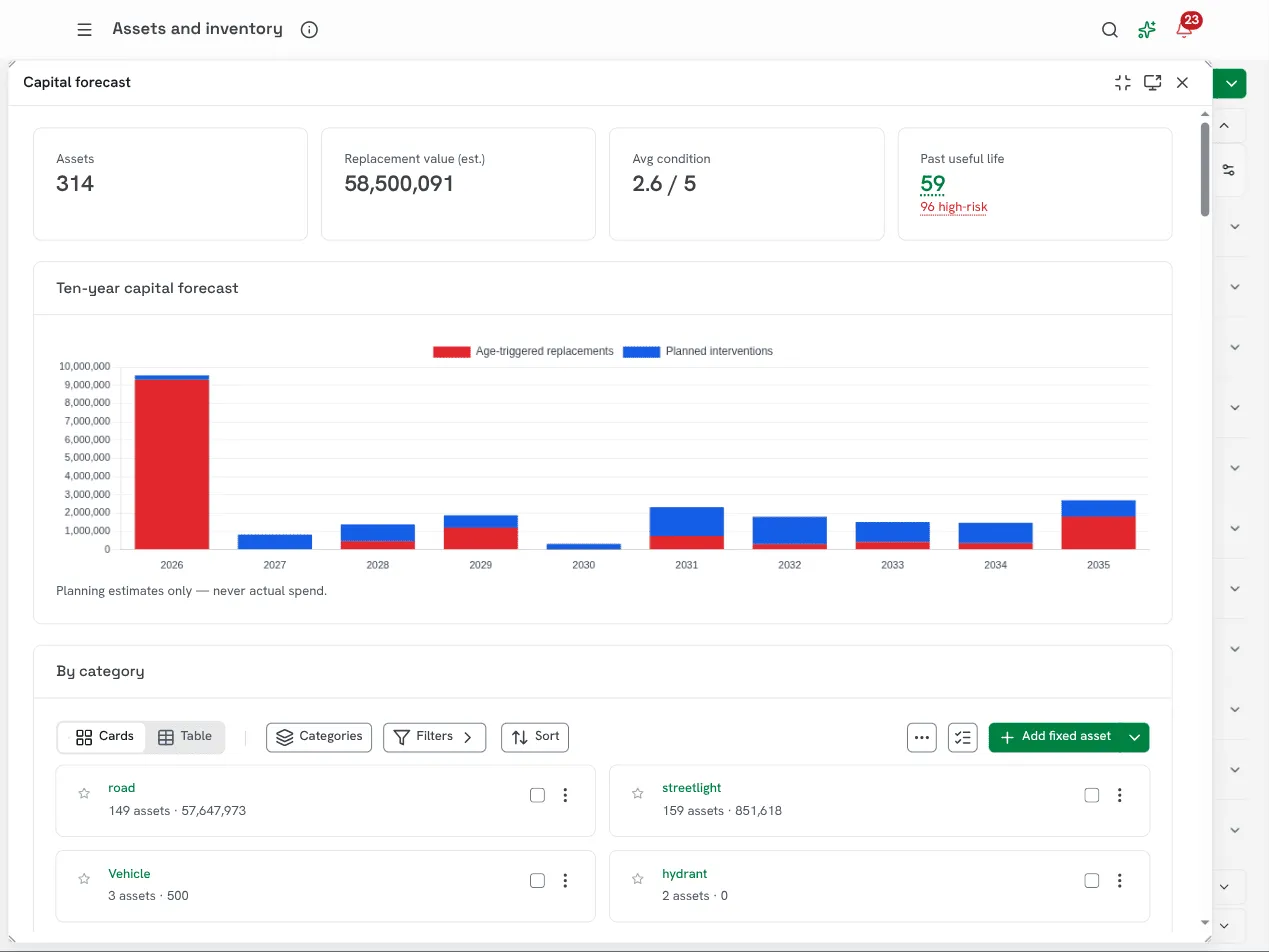Collapse the Capital forecast panel with the minimize-arrows icon

point(1123,83)
